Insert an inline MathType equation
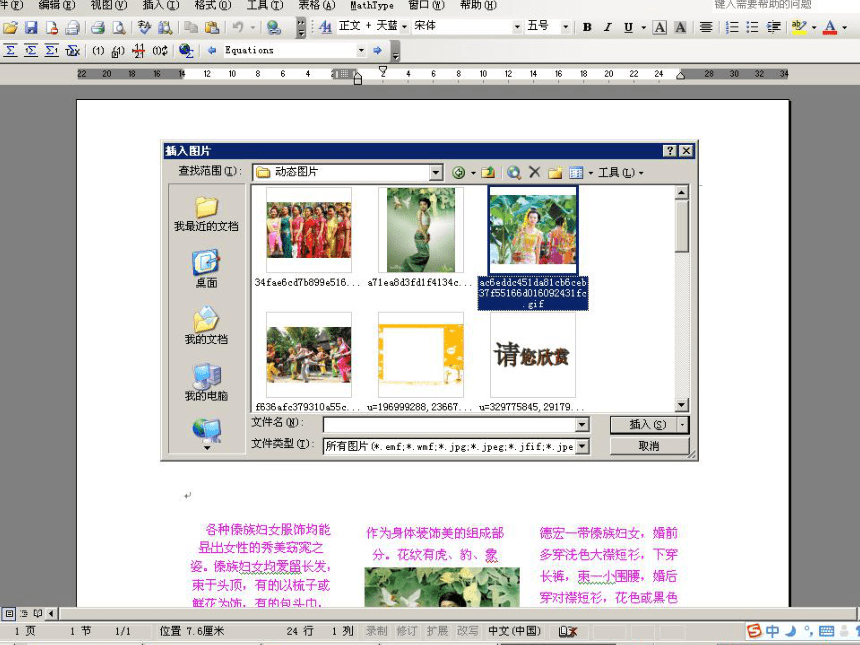 coord(10,50)
